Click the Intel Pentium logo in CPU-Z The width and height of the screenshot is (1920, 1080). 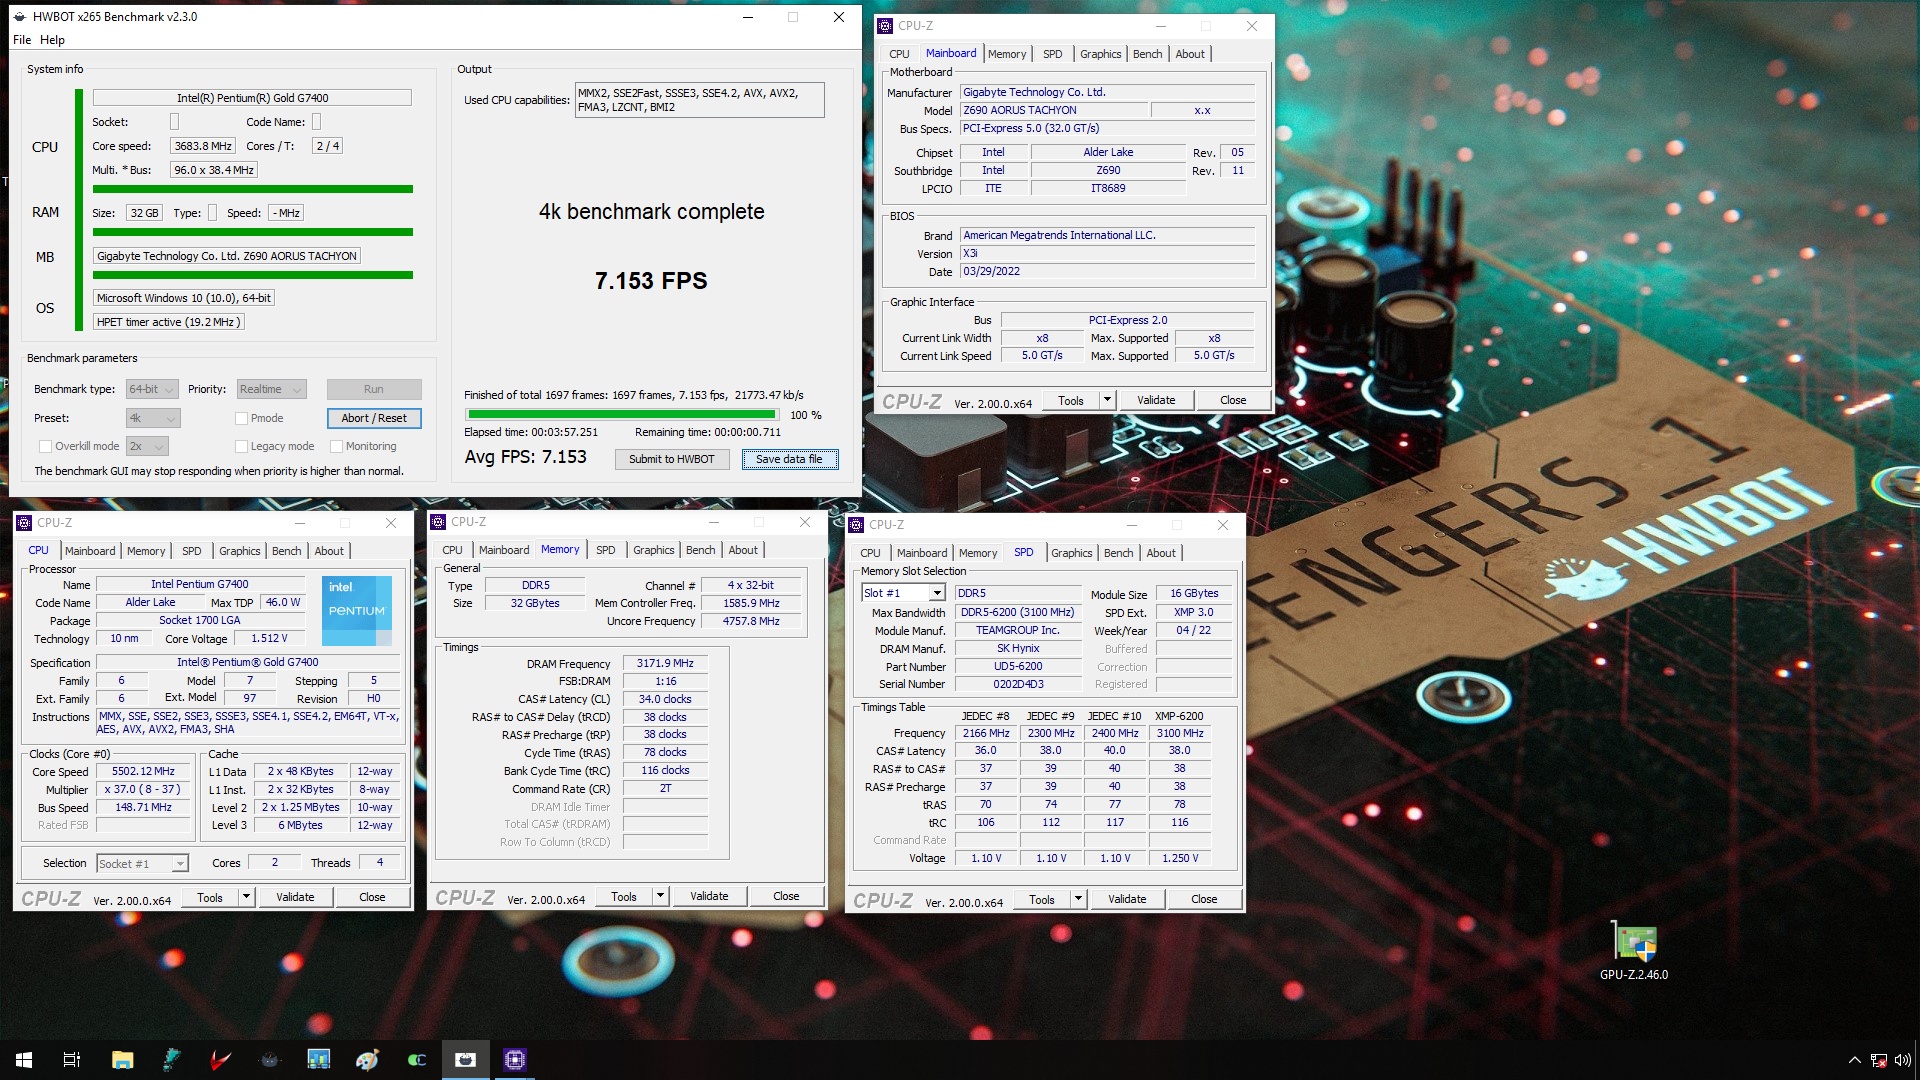click(357, 610)
